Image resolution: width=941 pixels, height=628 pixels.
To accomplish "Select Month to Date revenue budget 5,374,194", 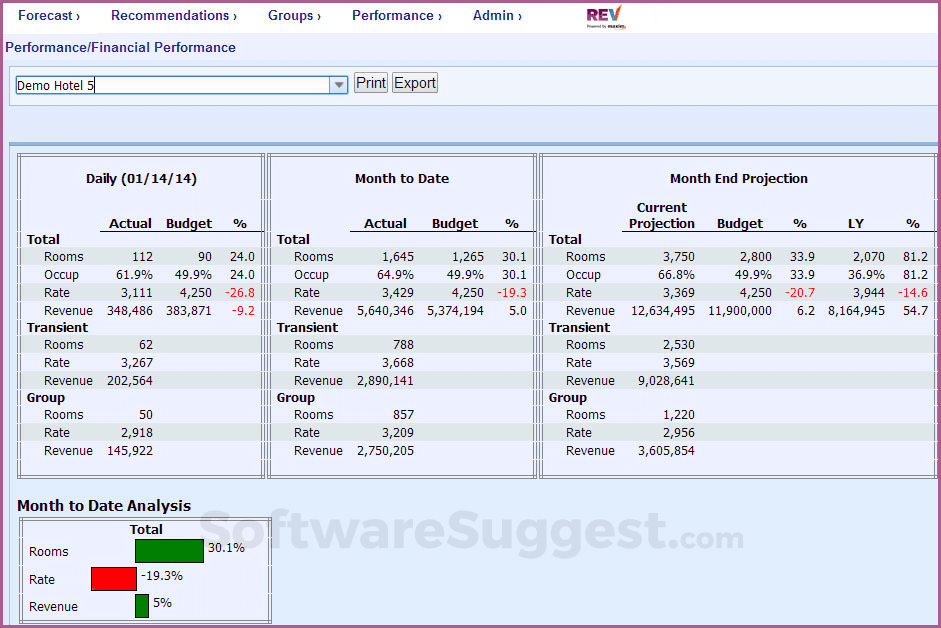I will (x=455, y=310).
